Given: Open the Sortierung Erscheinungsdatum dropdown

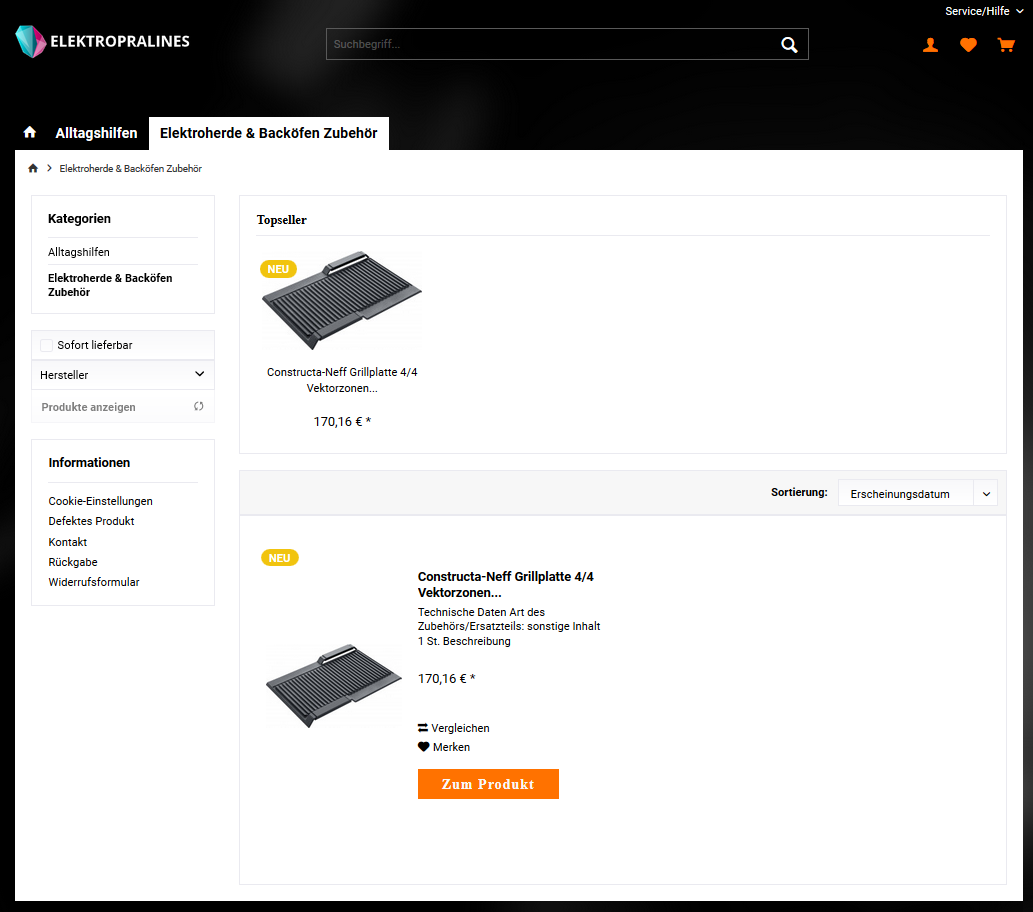Looking at the screenshot, I should [917, 494].
